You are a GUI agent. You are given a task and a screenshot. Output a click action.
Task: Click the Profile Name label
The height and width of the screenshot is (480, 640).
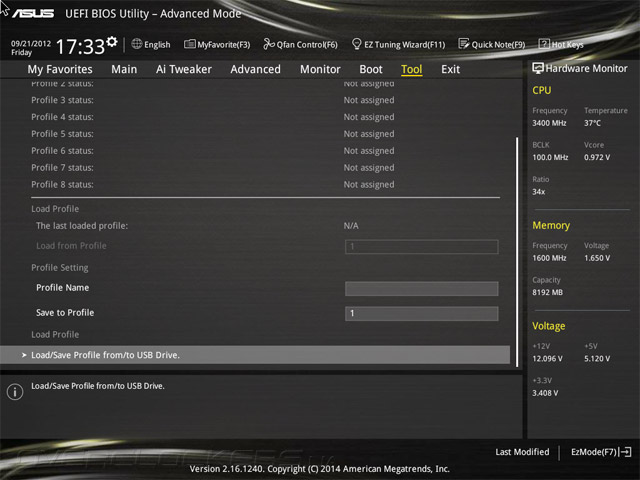click(62, 288)
